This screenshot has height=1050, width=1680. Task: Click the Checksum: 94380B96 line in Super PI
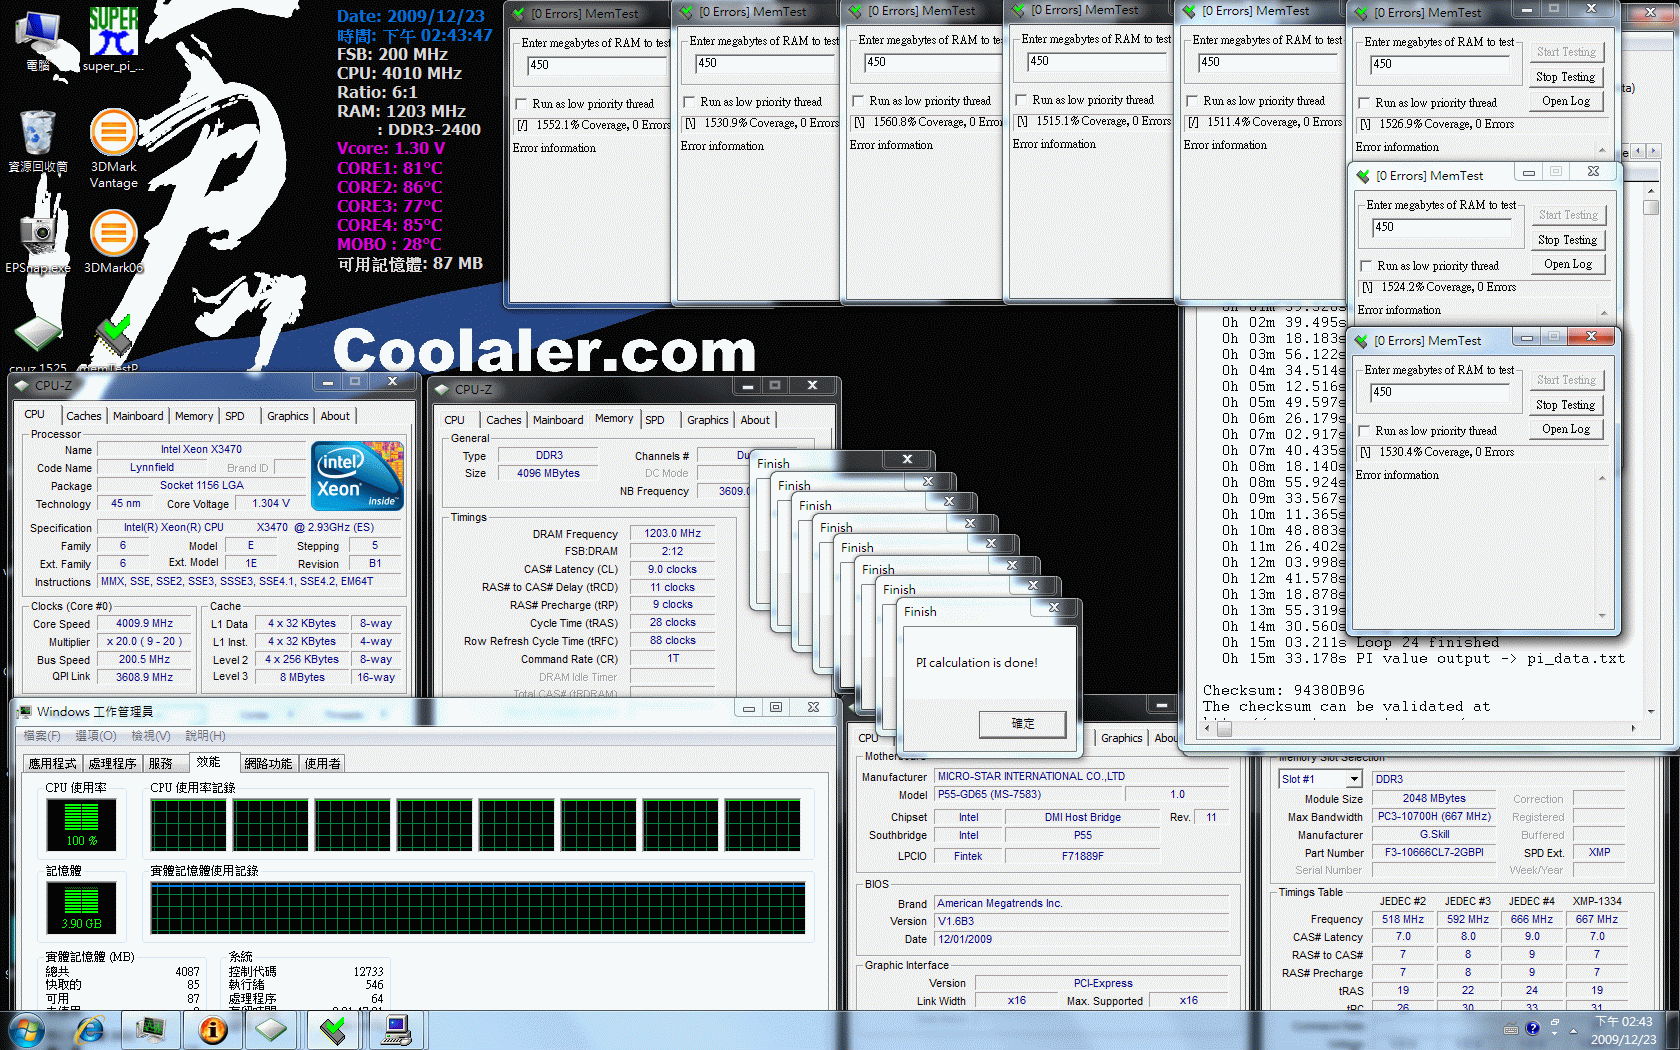point(1283,690)
